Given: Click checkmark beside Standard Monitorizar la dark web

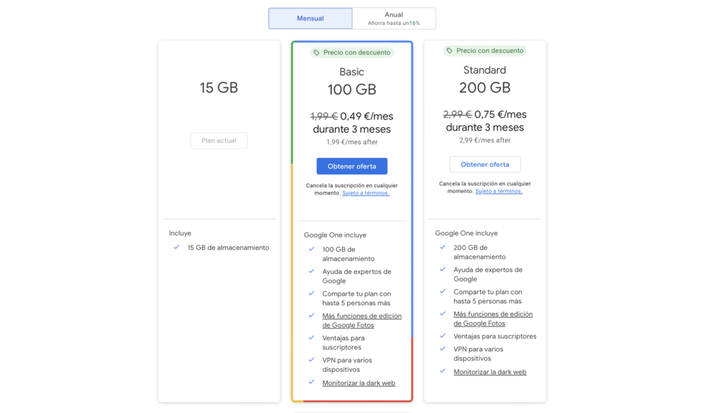Looking at the screenshot, I should (442, 371).
